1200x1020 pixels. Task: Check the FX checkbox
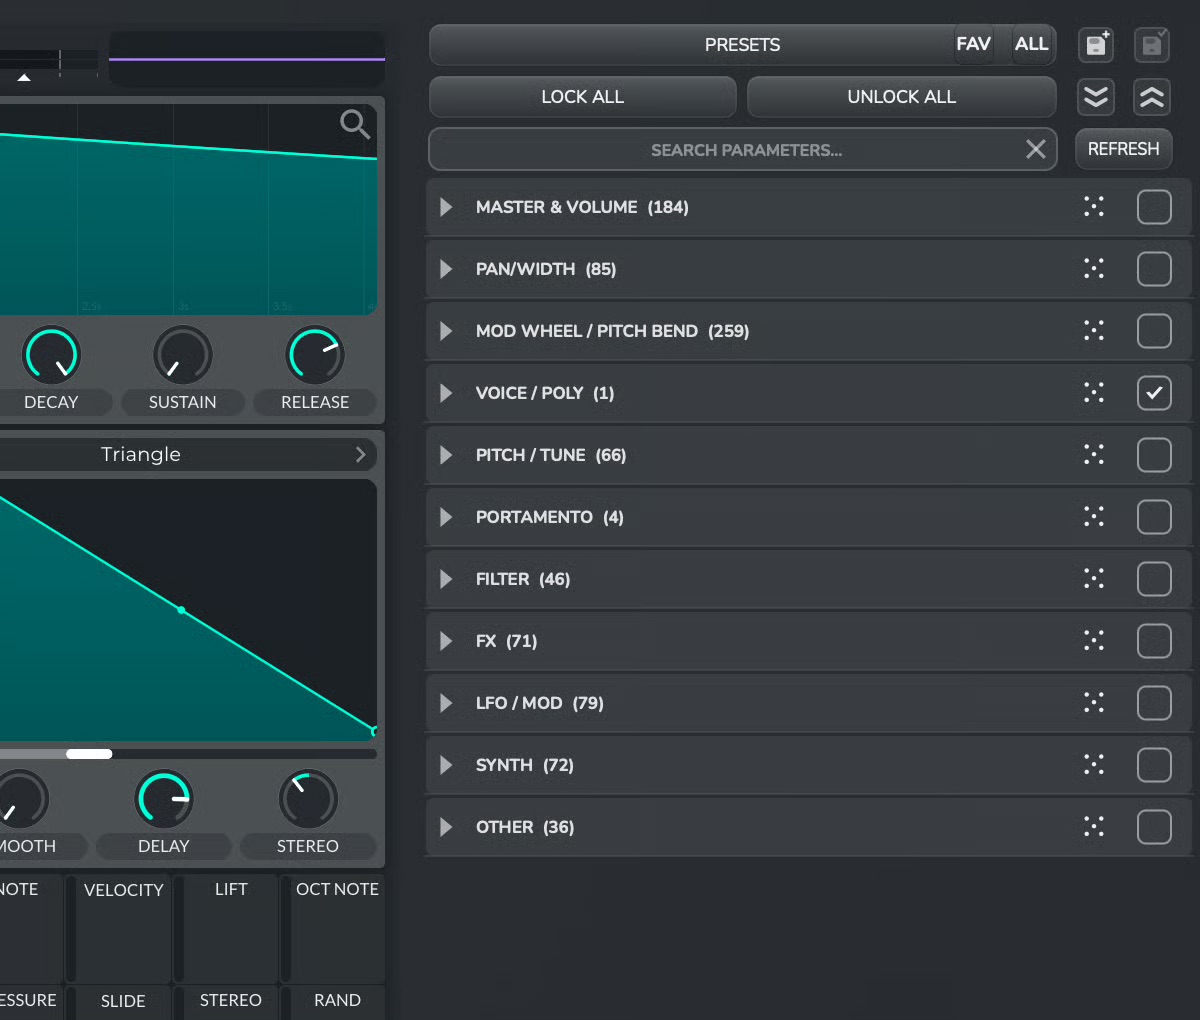(x=1154, y=641)
